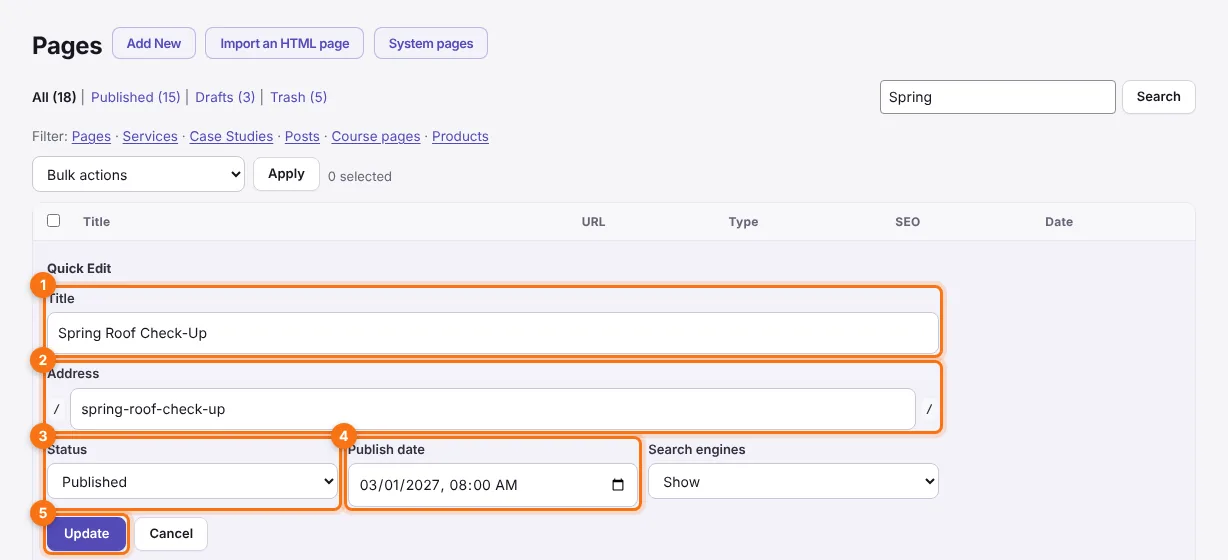Filter by Case Studies type
Viewport: 1228px width, 560px height.
pyautogui.click(x=231, y=136)
